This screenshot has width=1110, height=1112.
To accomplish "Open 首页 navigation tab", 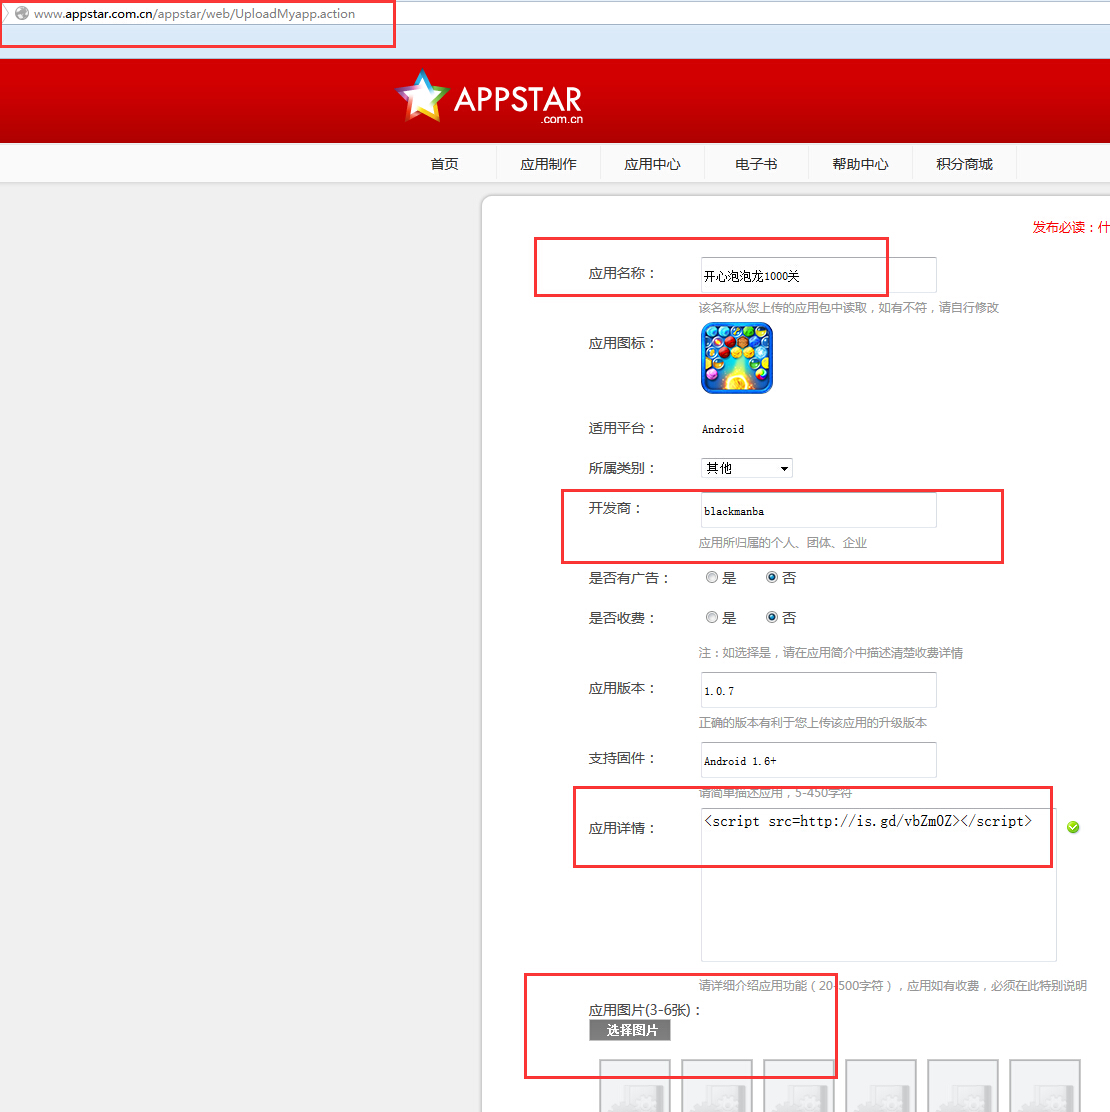I will pyautogui.click(x=444, y=164).
